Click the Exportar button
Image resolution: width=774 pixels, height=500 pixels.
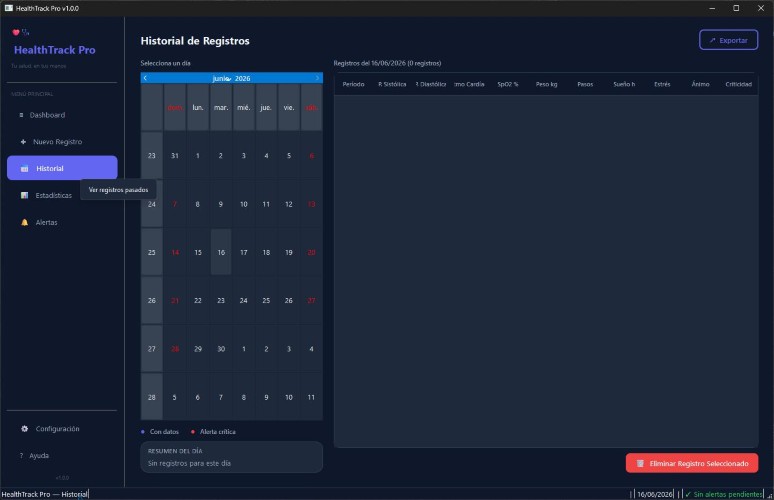[x=729, y=40]
